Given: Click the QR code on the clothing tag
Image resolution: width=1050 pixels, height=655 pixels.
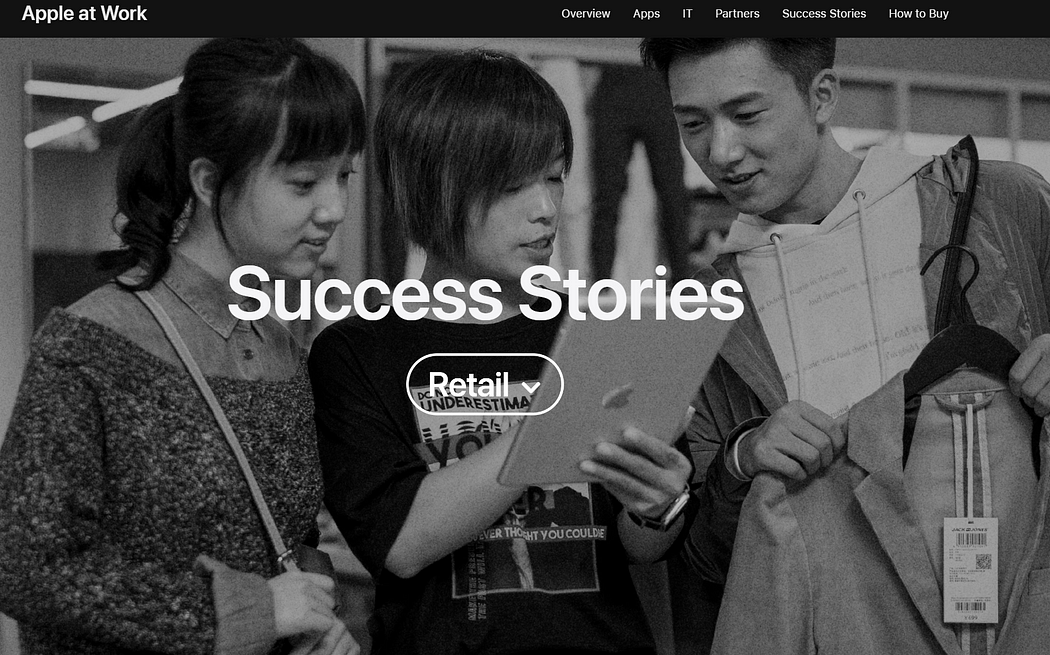Looking at the screenshot, I should pos(983,561).
